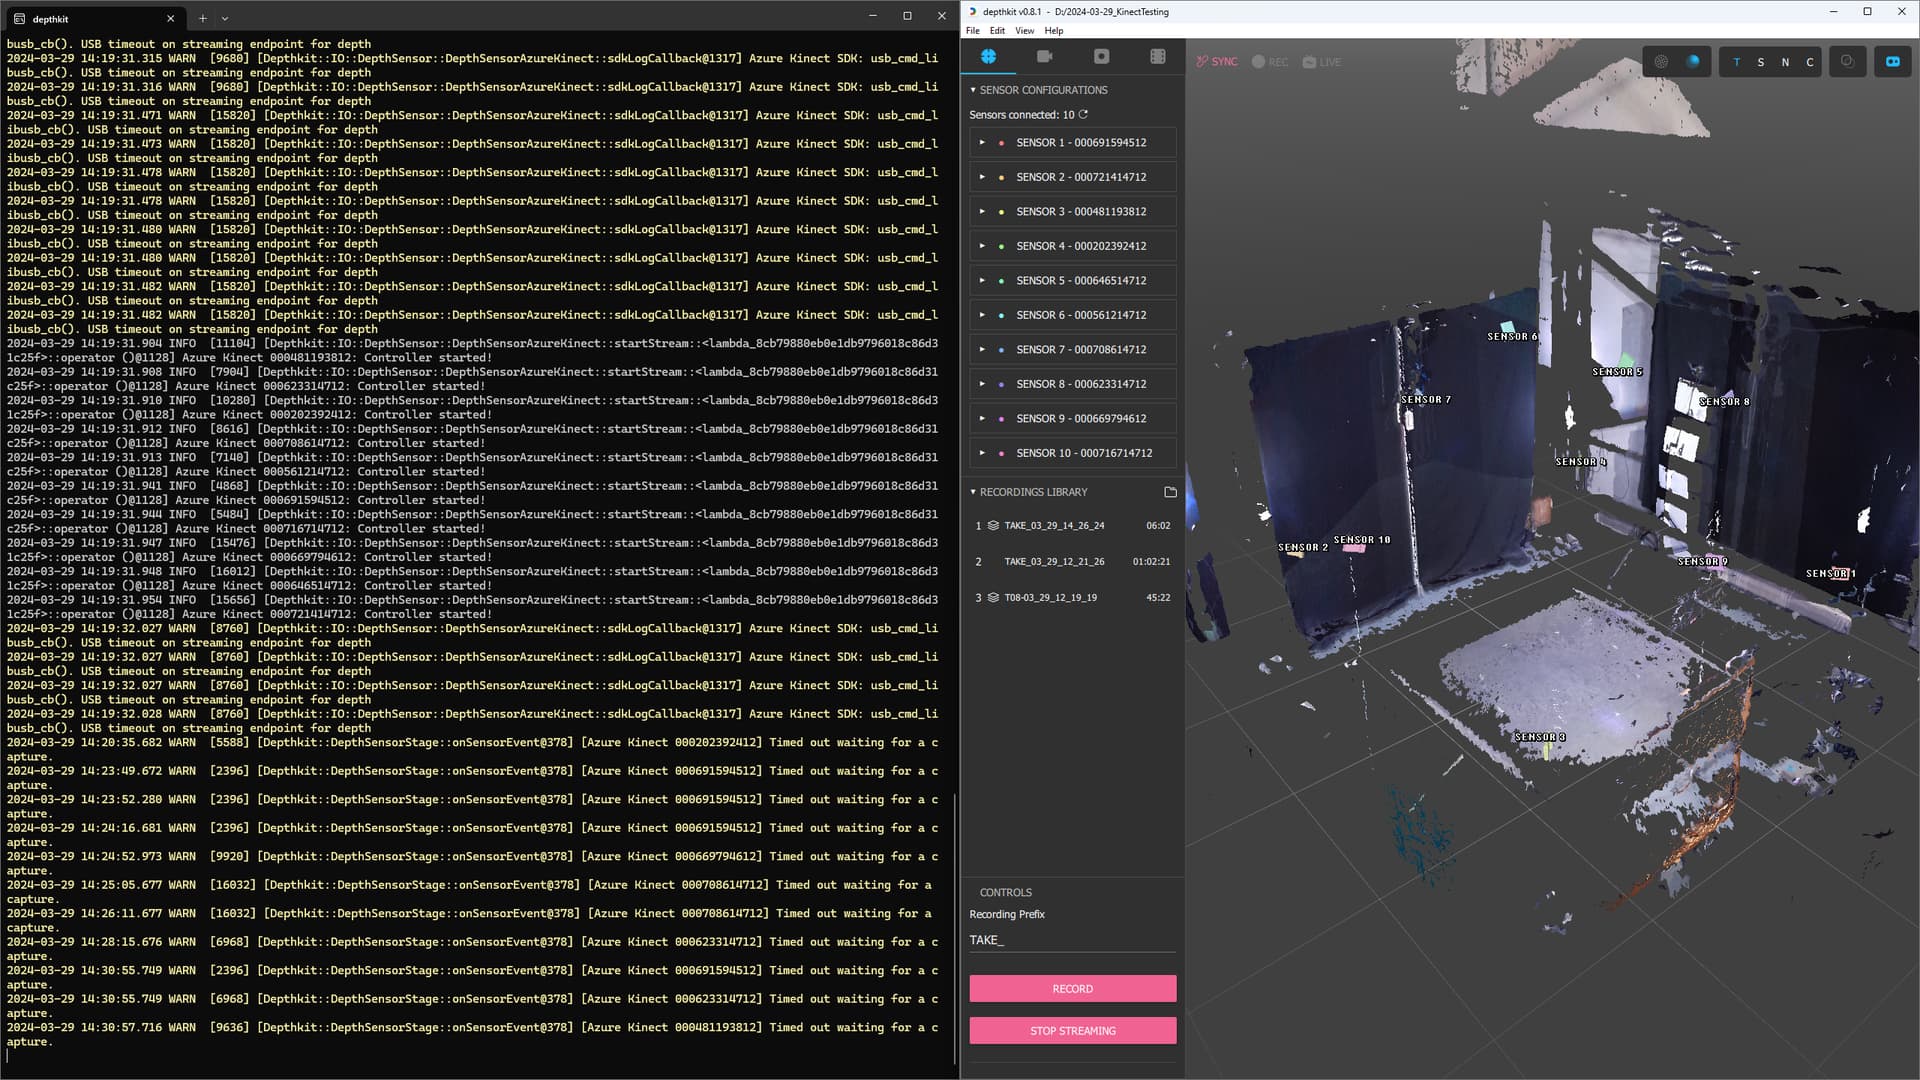Screen dimensions: 1920x1080
Task: Open the Edit menu
Action: 997,31
